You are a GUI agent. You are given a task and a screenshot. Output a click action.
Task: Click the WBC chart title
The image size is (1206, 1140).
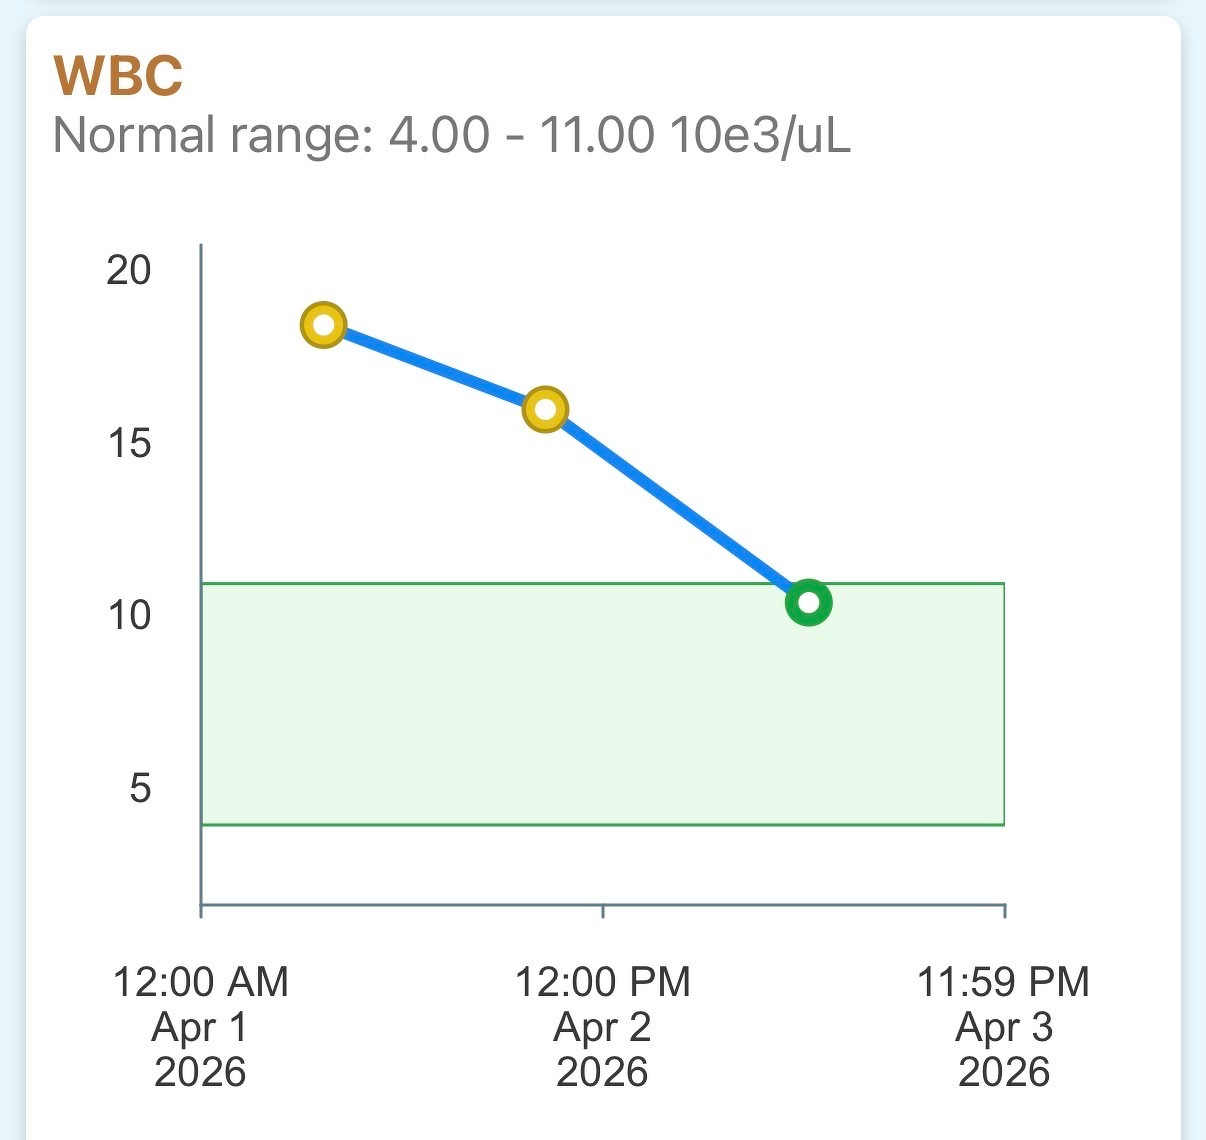(x=118, y=76)
